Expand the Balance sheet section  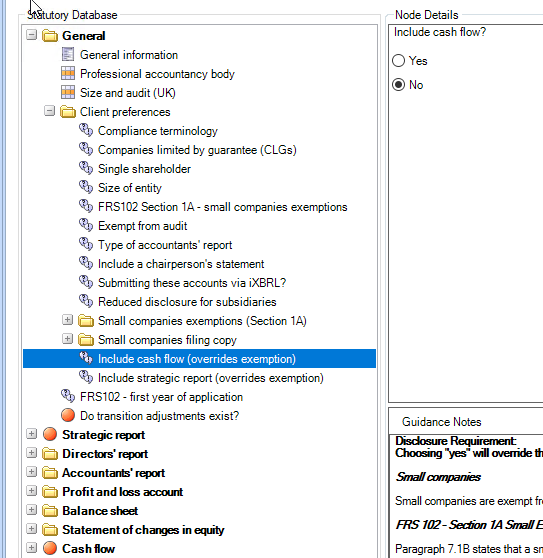pos(32,510)
